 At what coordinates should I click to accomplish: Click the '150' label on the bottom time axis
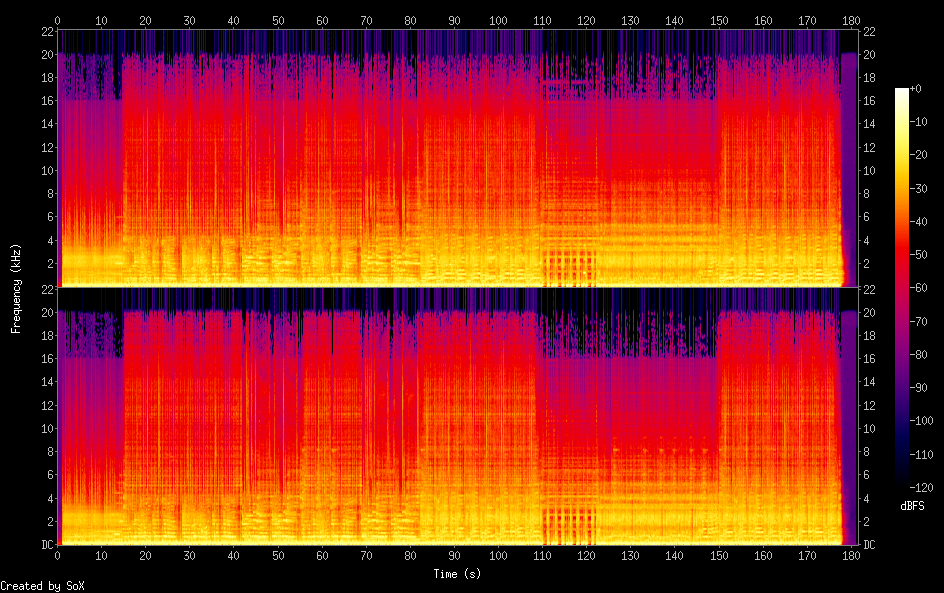(x=719, y=556)
